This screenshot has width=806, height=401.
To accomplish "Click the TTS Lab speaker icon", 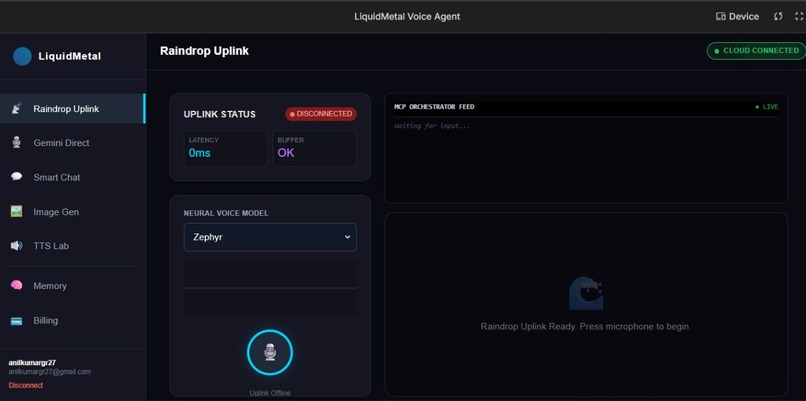I will pos(16,246).
